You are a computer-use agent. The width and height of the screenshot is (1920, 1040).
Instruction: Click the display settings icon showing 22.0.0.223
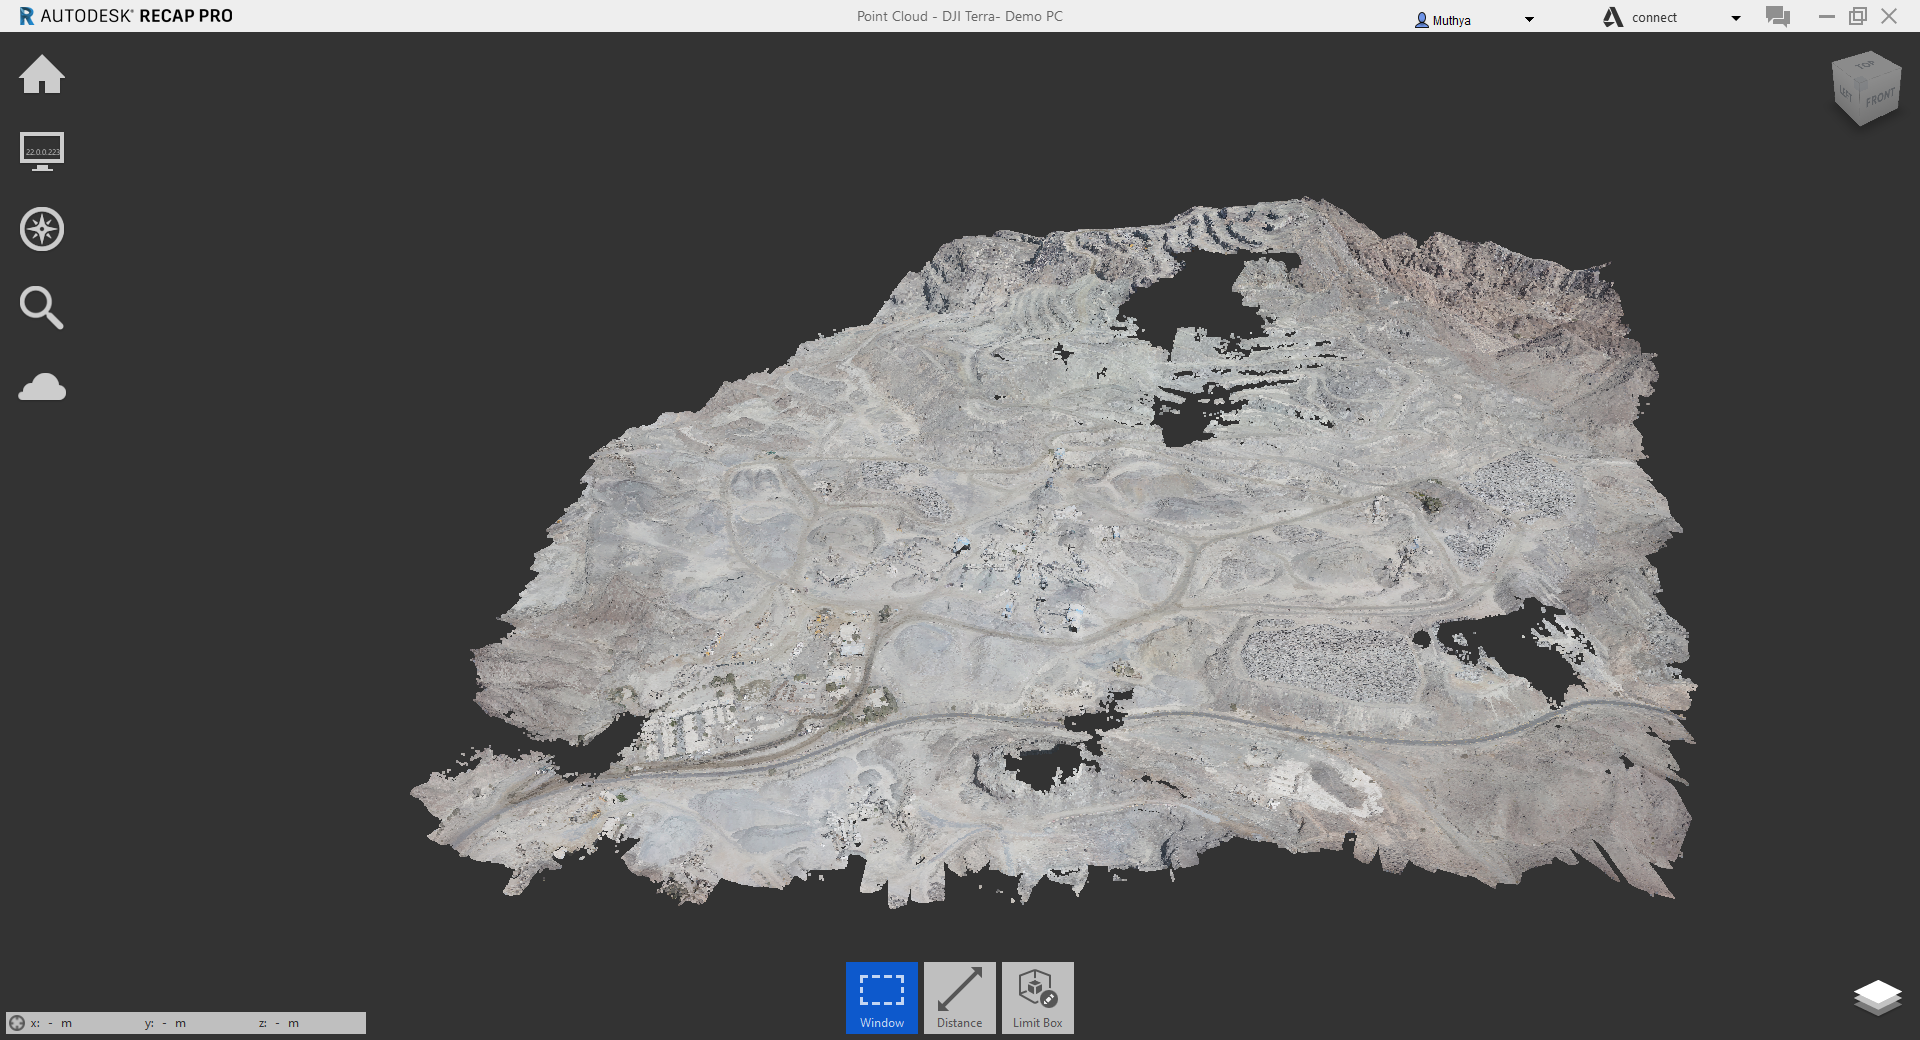point(41,151)
